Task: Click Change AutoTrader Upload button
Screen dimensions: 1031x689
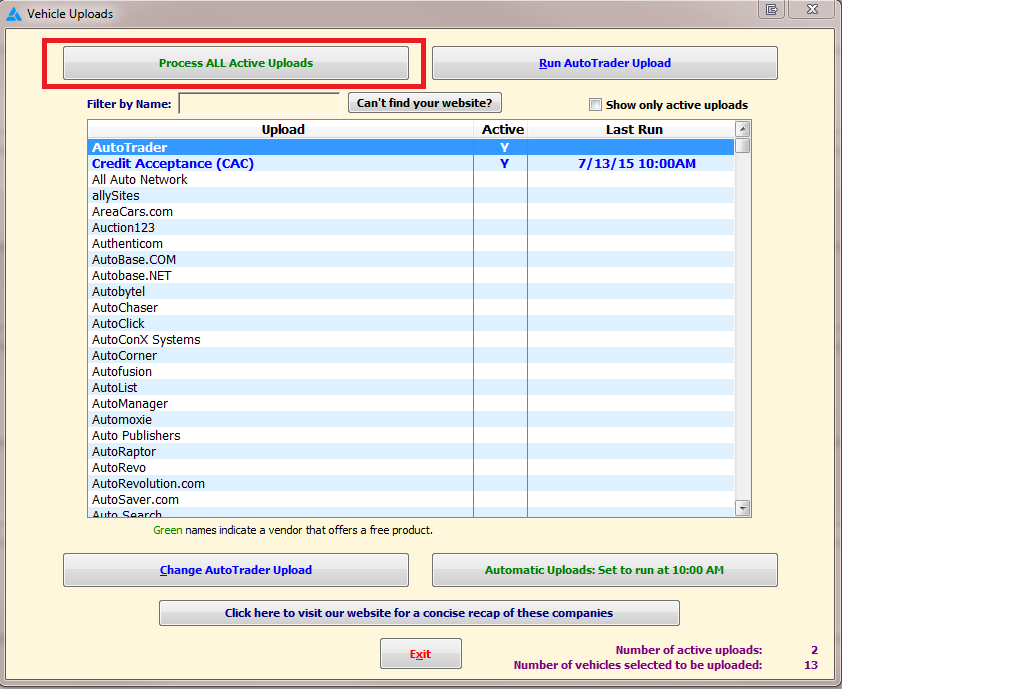Action: pyautogui.click(x=235, y=570)
